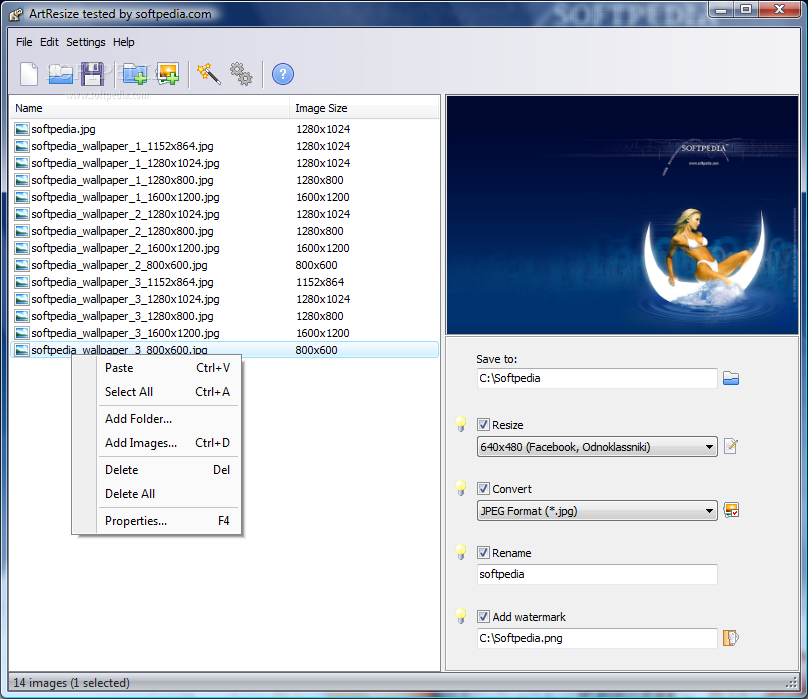This screenshot has height=699, width=808.
Task: Choose Select All from the context menu
Action: click(168, 392)
